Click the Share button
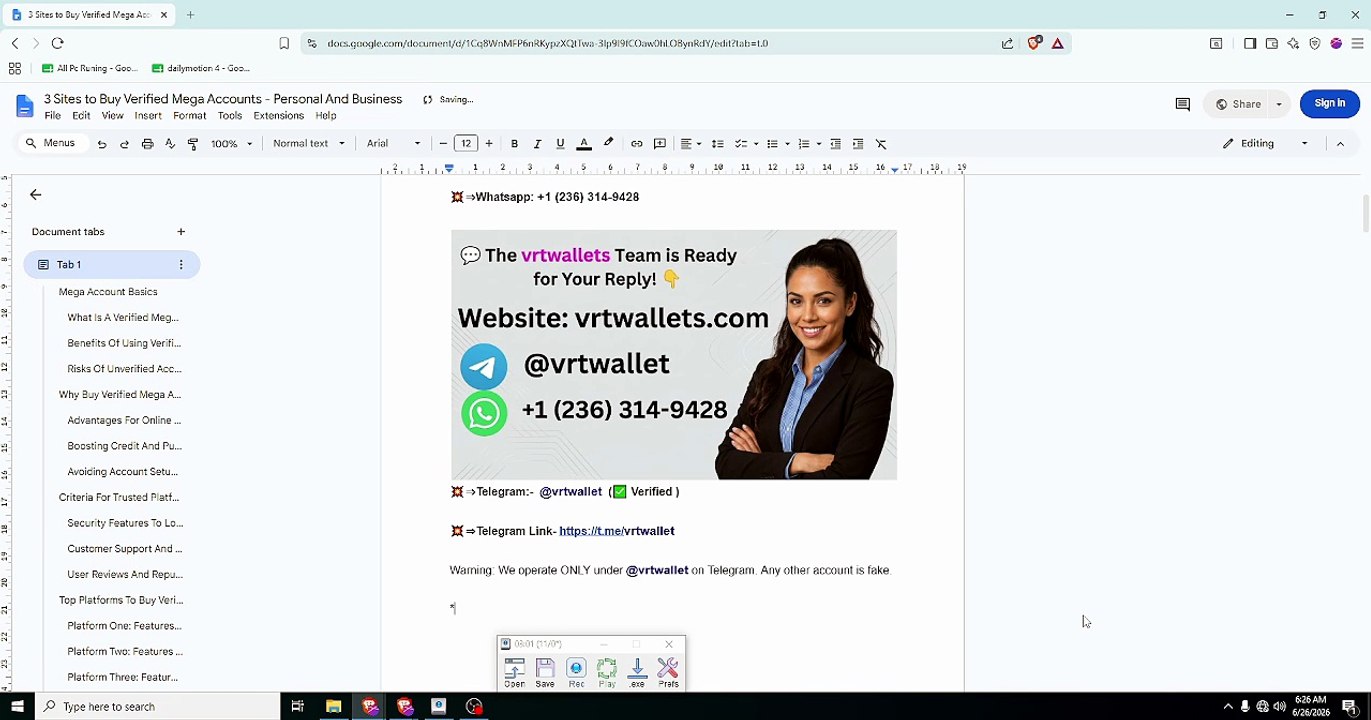The height and width of the screenshot is (720, 1371). click(1237, 104)
